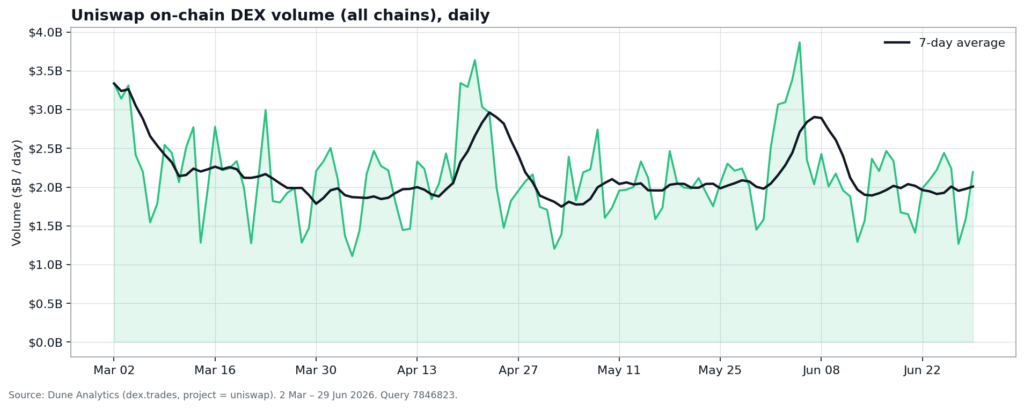Click the $0.0B y-axis label

tap(44, 342)
